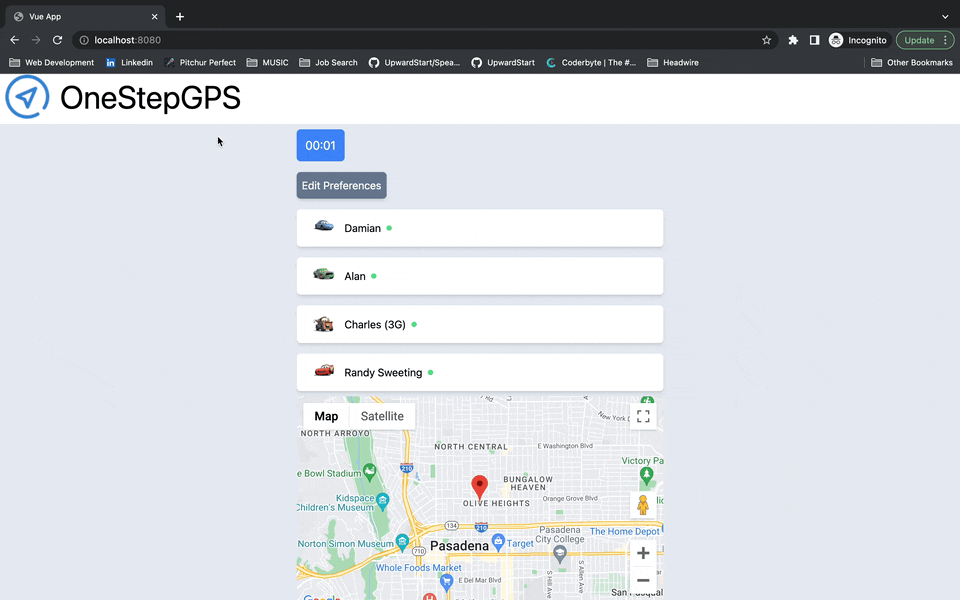Zoom out the map with minus button
This screenshot has height=600, width=960.
[643, 580]
